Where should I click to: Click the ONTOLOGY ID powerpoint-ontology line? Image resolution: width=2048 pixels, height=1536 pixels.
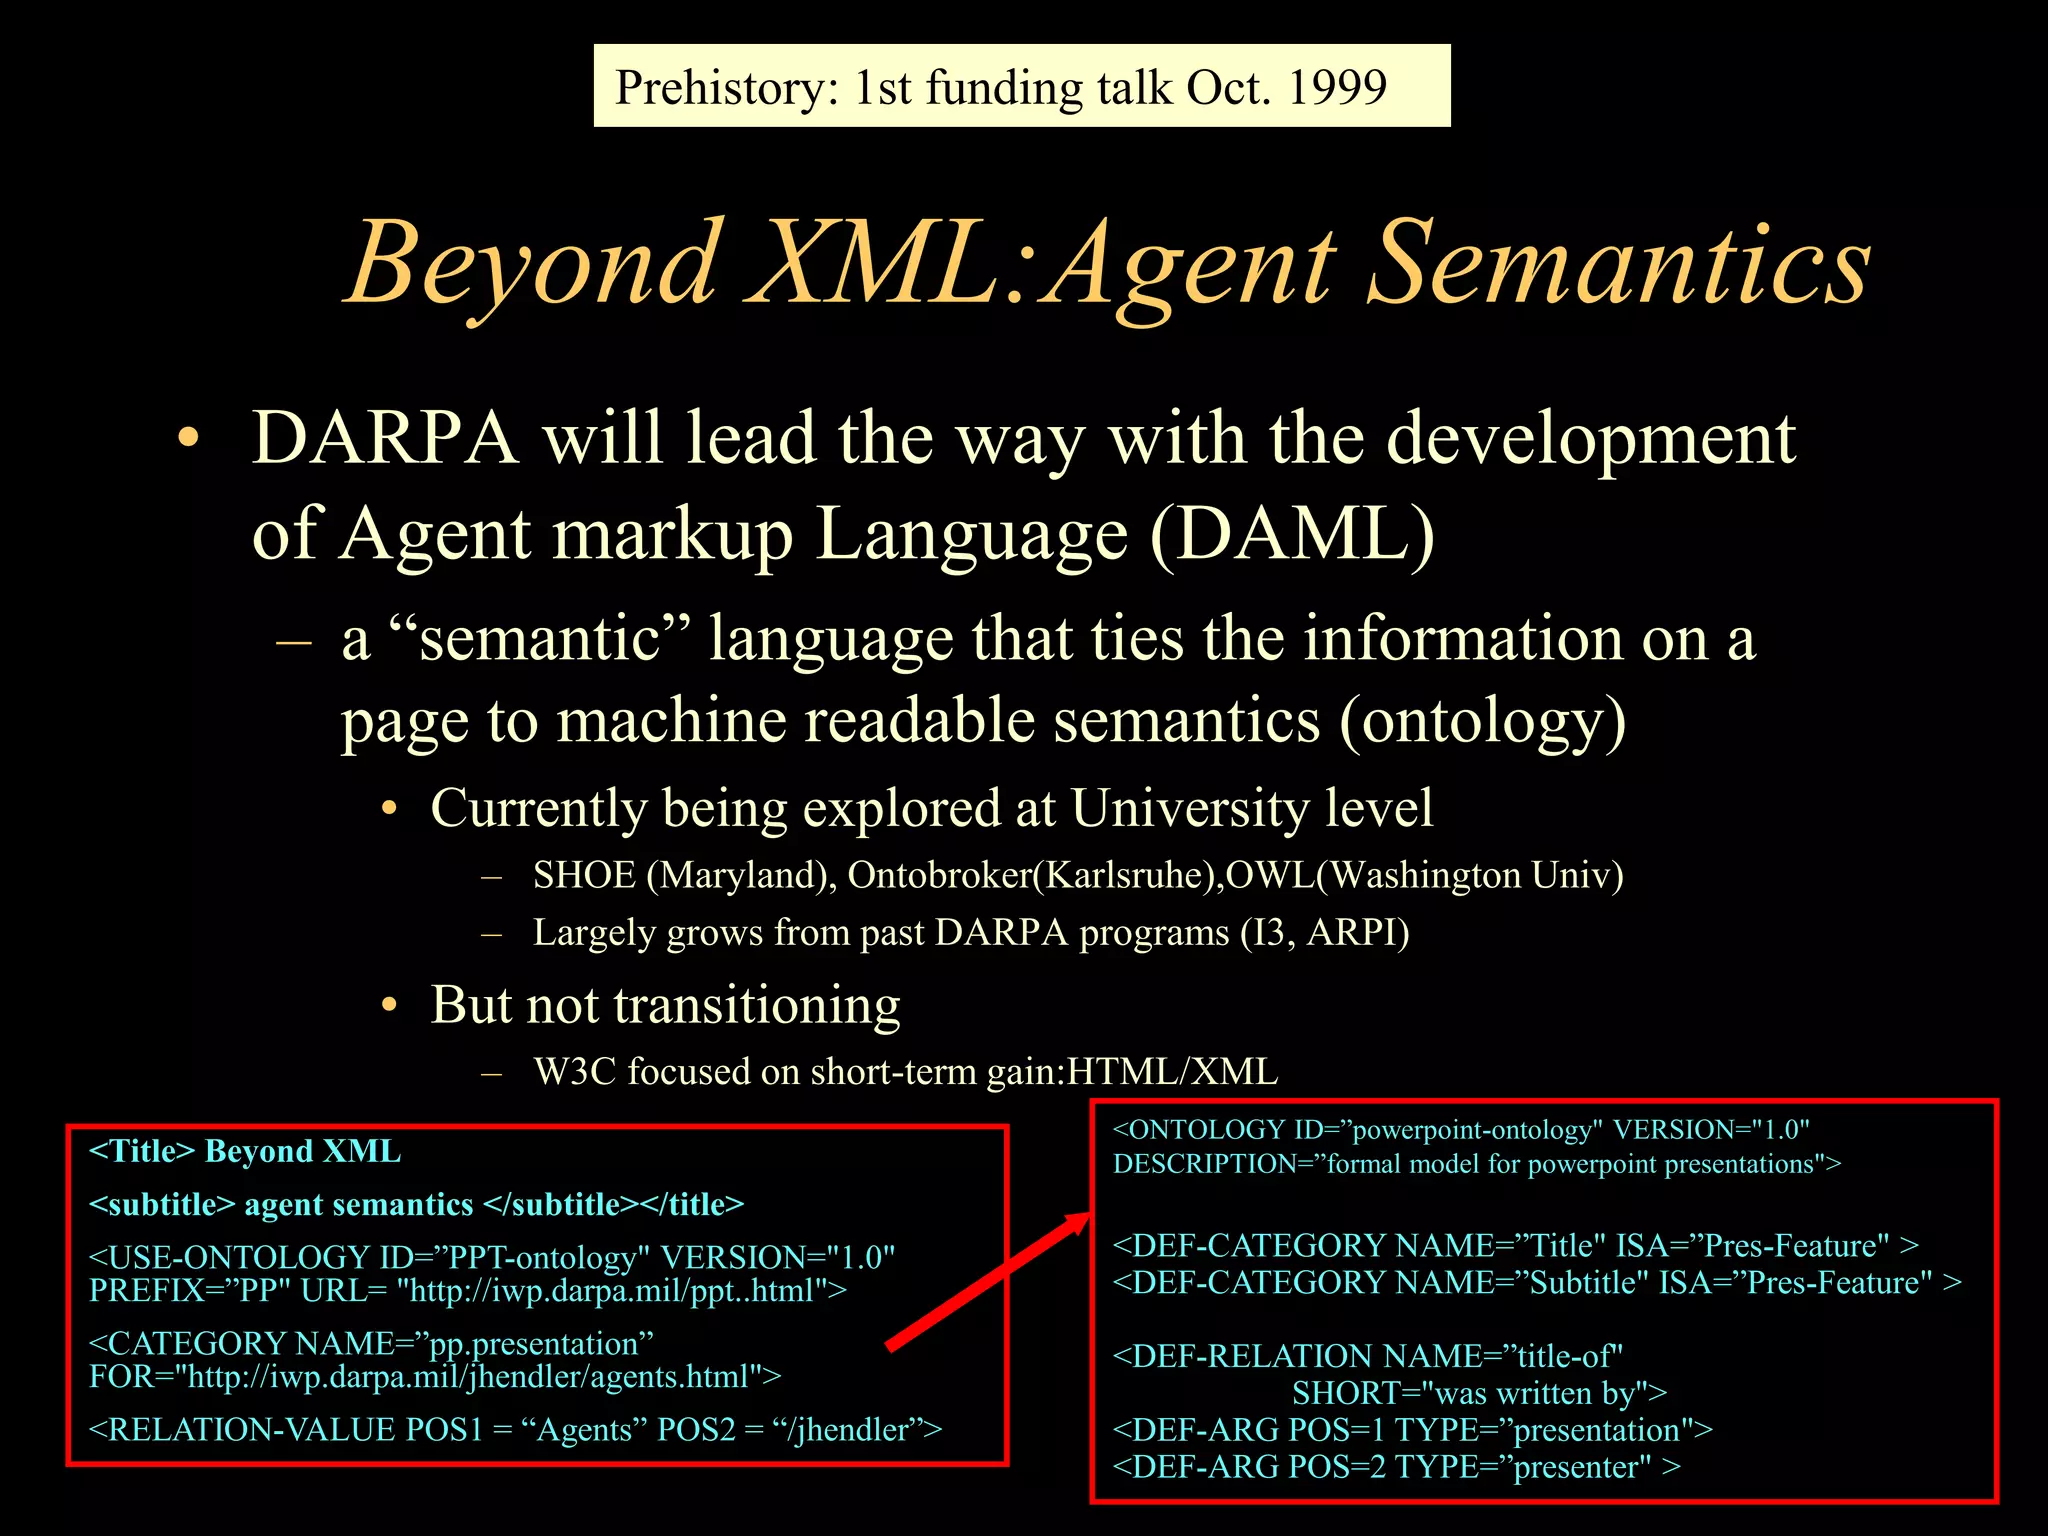pos(1461,1130)
